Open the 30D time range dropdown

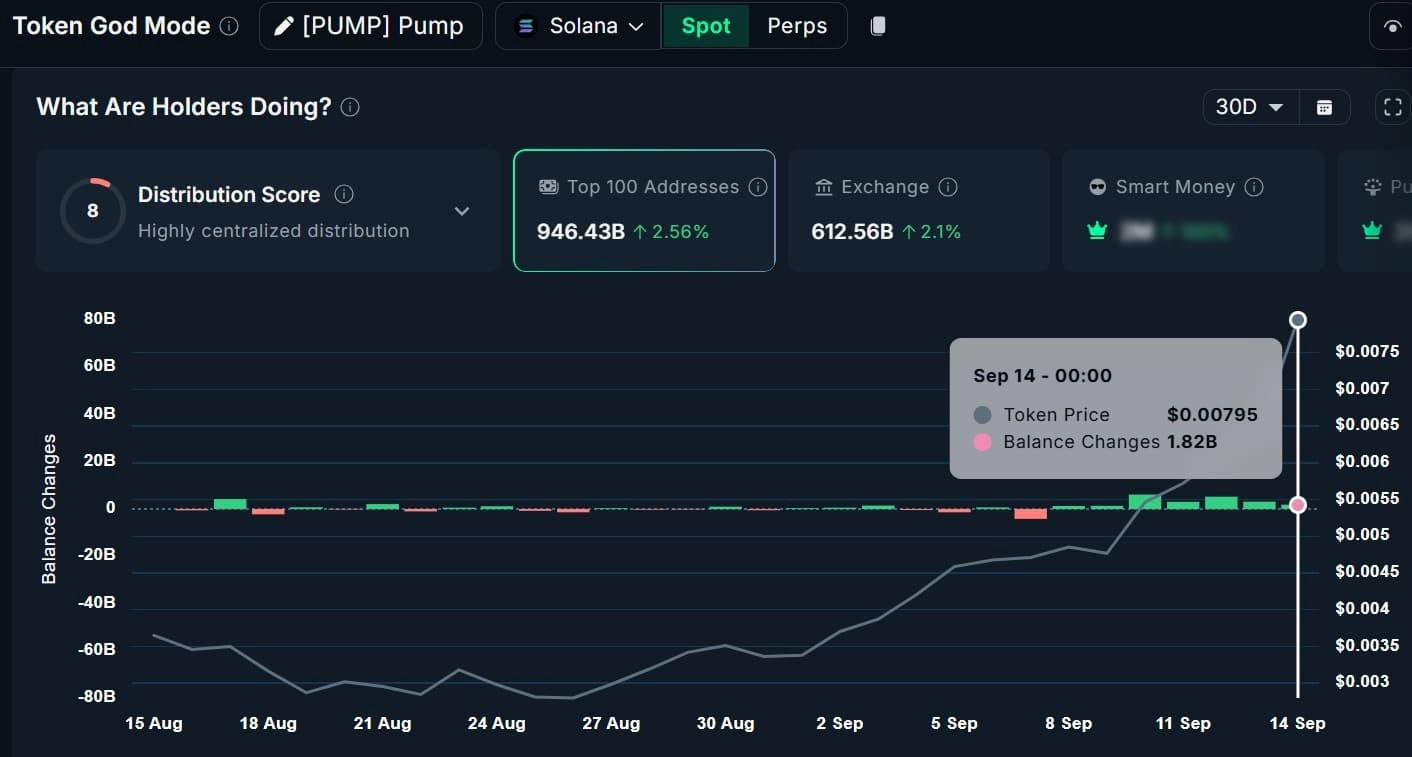(x=1249, y=106)
